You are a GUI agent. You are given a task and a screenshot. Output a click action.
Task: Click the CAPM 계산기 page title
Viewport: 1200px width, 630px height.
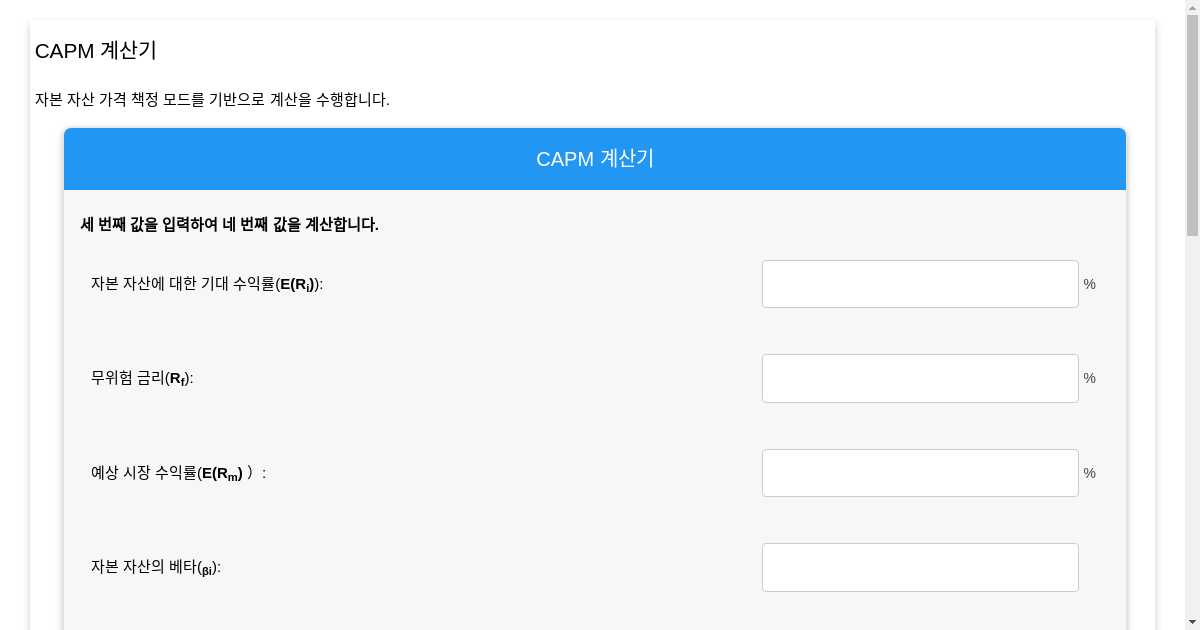(96, 51)
